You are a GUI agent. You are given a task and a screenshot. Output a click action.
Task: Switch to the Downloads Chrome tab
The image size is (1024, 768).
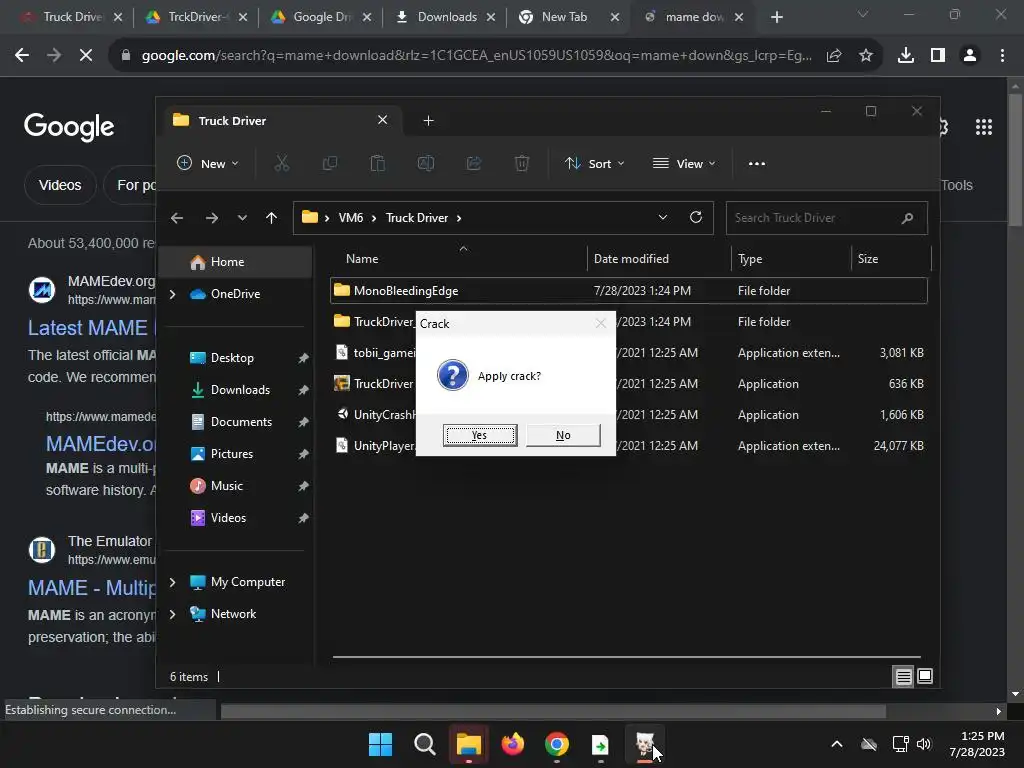click(x=446, y=17)
